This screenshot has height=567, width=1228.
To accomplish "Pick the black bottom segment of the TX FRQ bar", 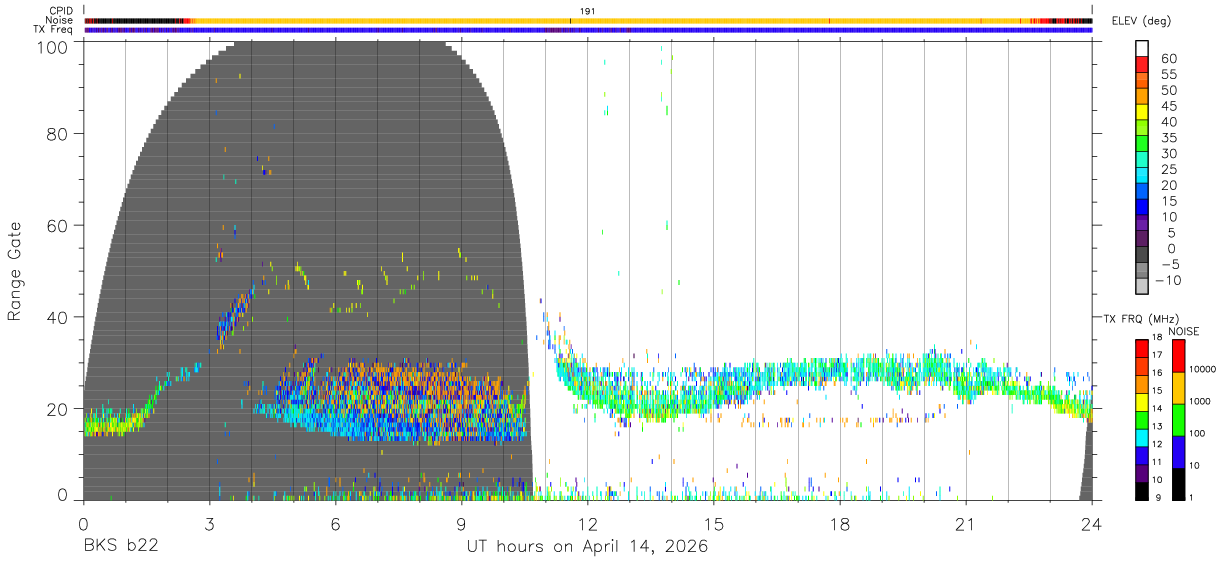I will [1142, 491].
